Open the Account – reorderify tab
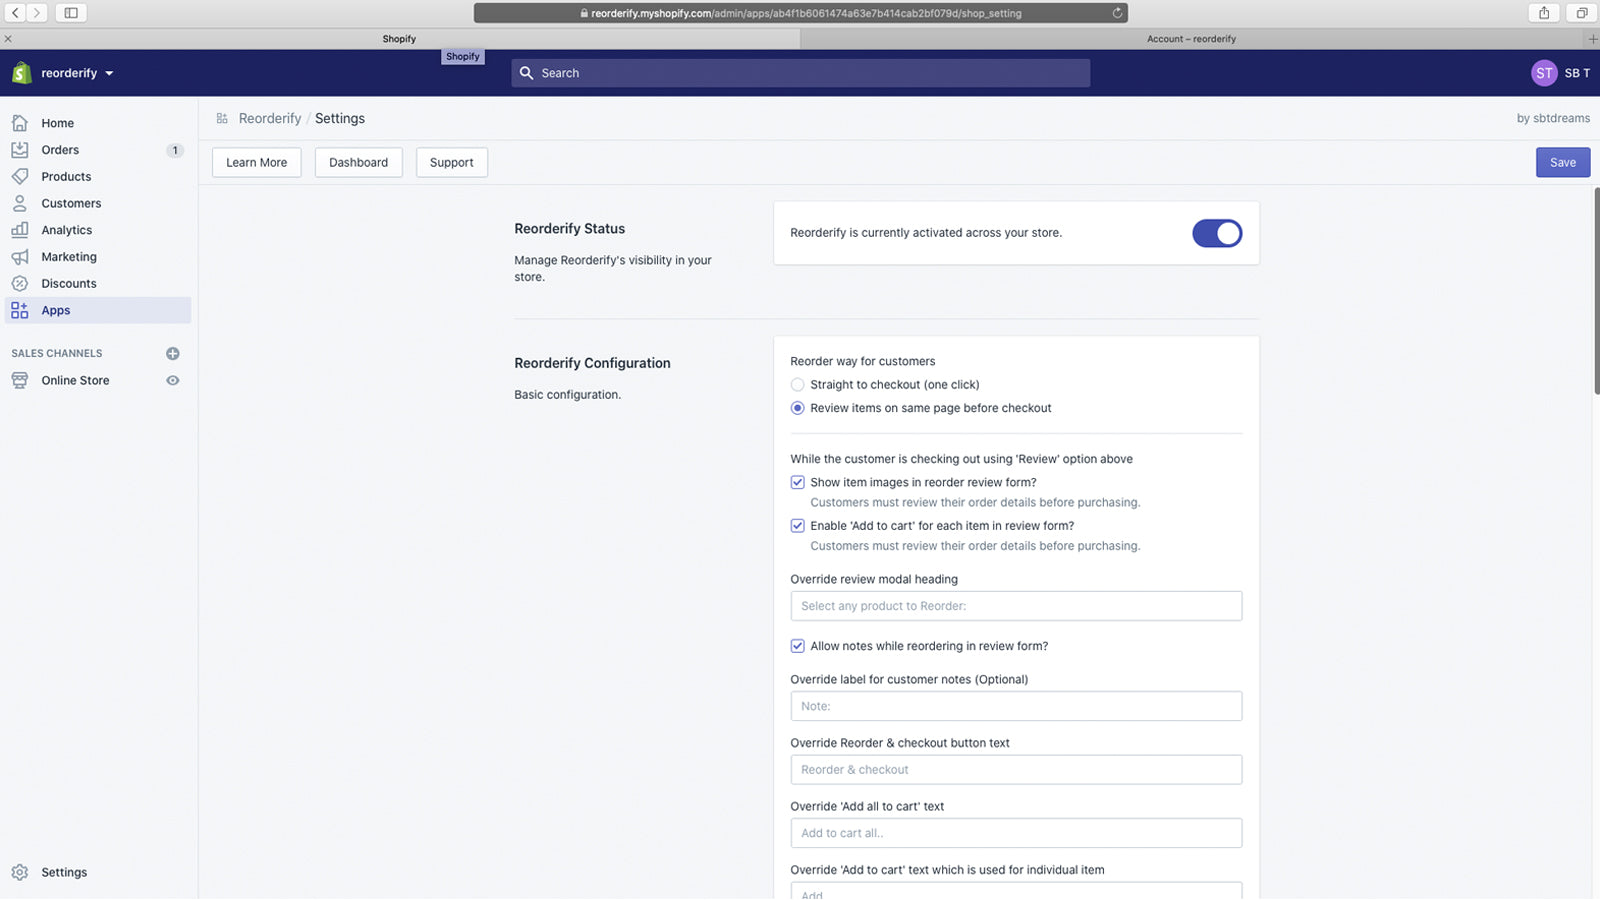Image resolution: width=1600 pixels, height=900 pixels. (1192, 38)
